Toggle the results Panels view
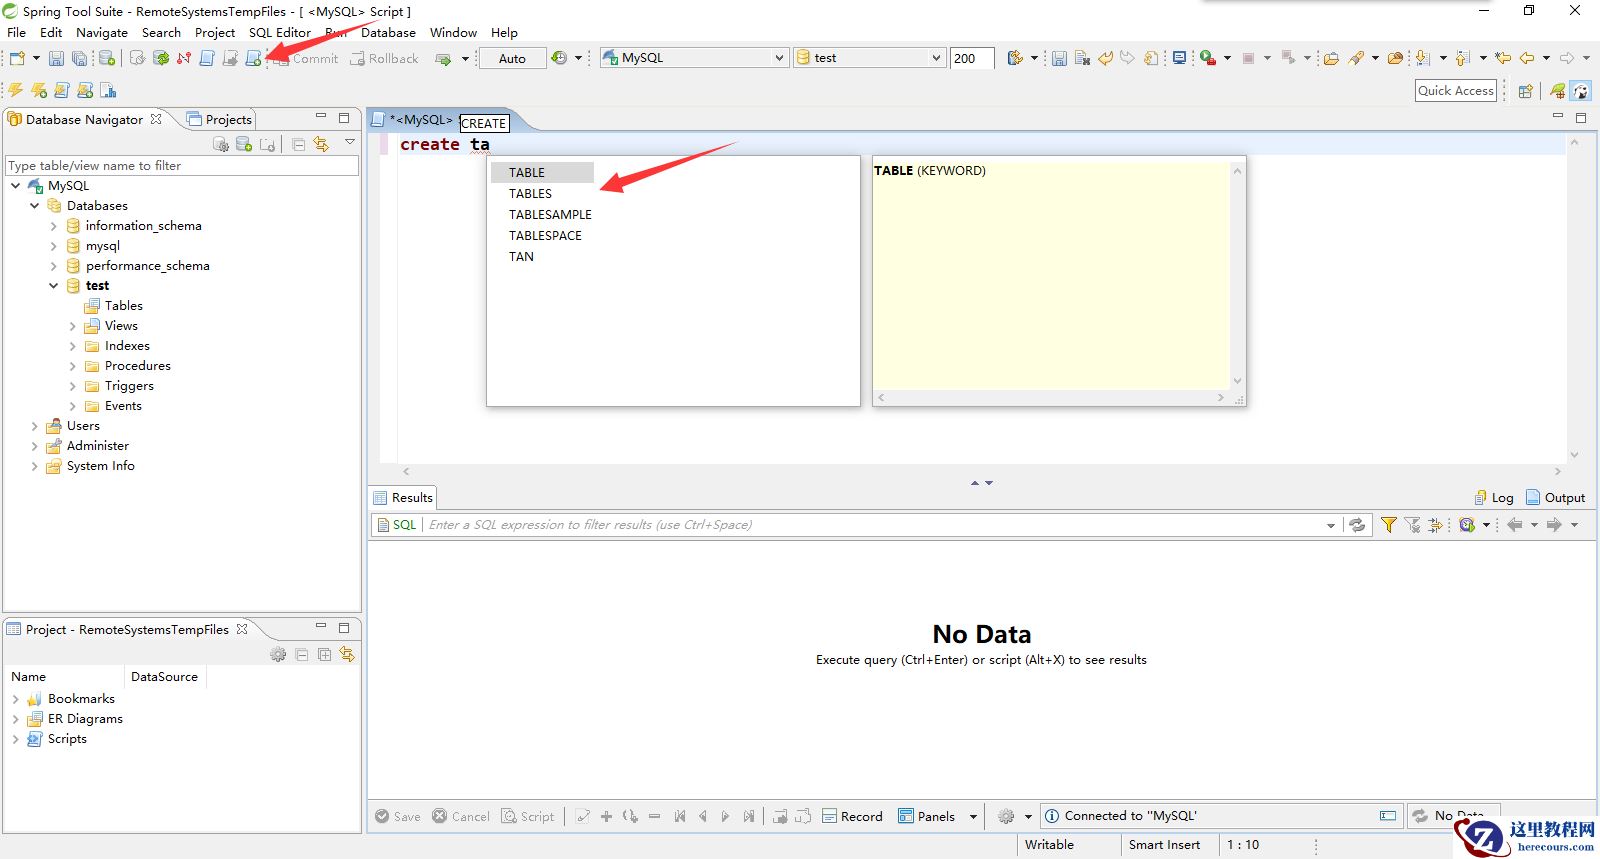The height and width of the screenshot is (859, 1600). click(927, 816)
